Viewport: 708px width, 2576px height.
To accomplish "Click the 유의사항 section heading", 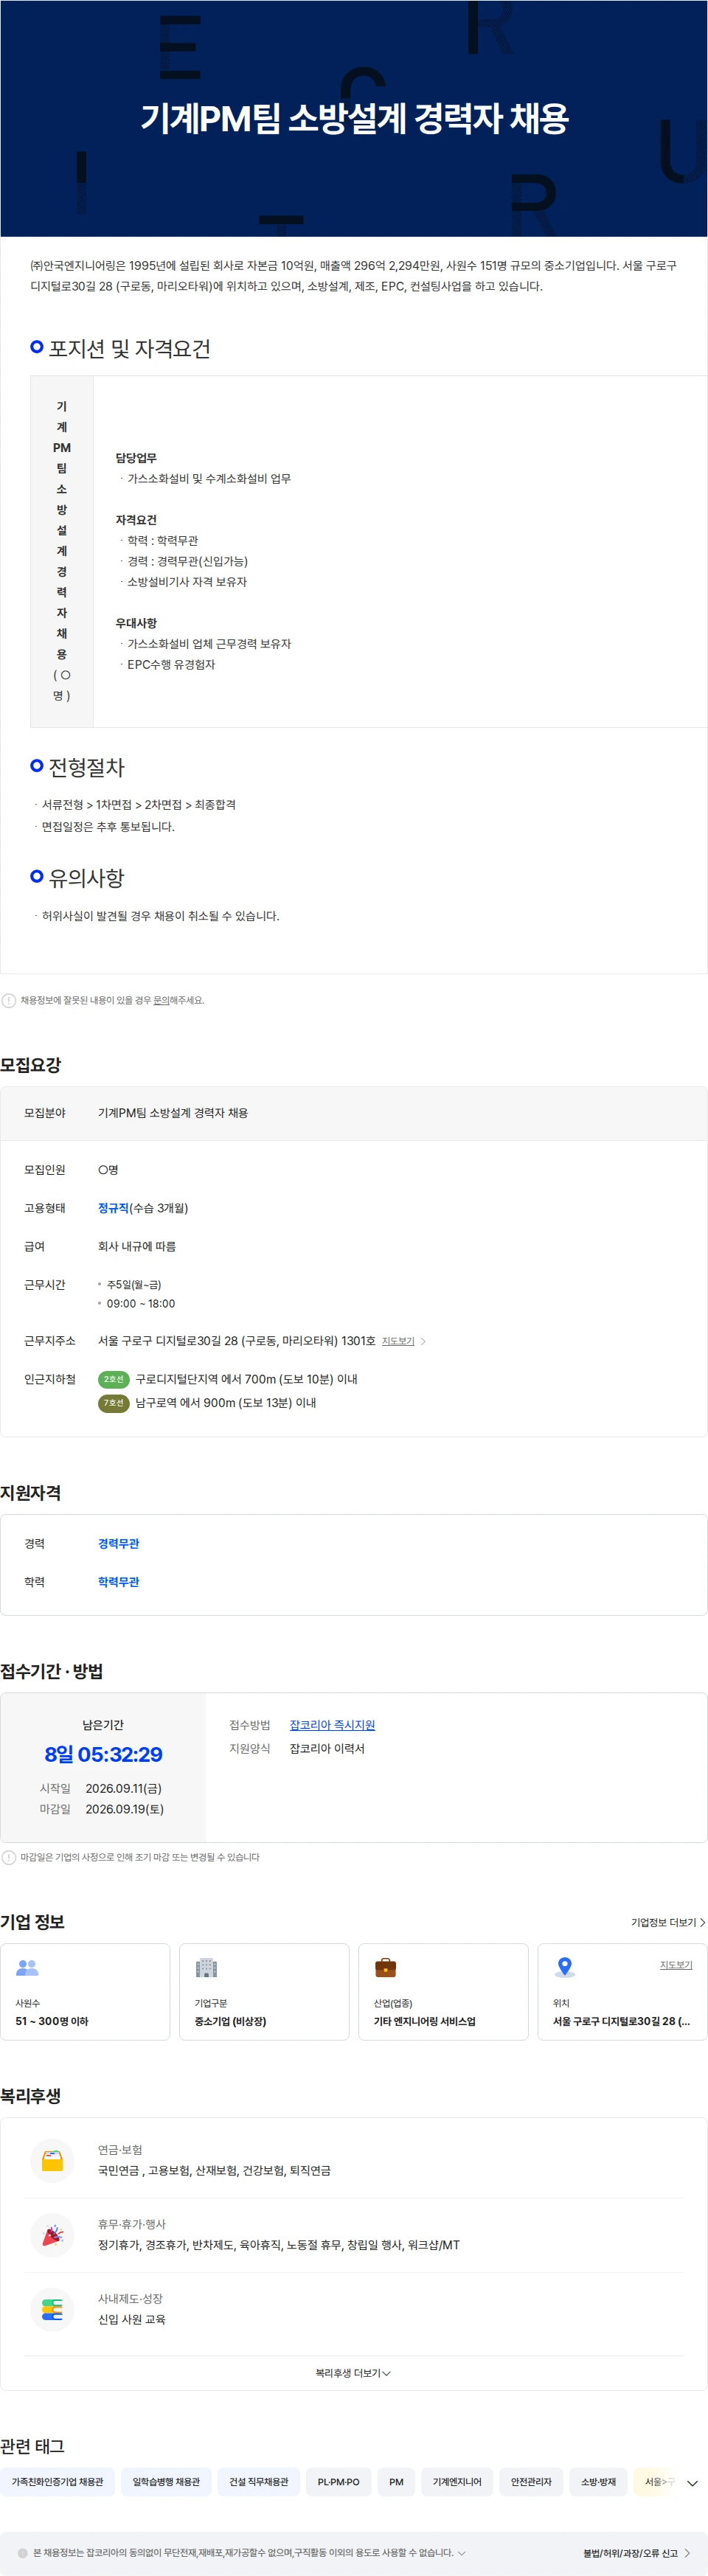I will (86, 878).
